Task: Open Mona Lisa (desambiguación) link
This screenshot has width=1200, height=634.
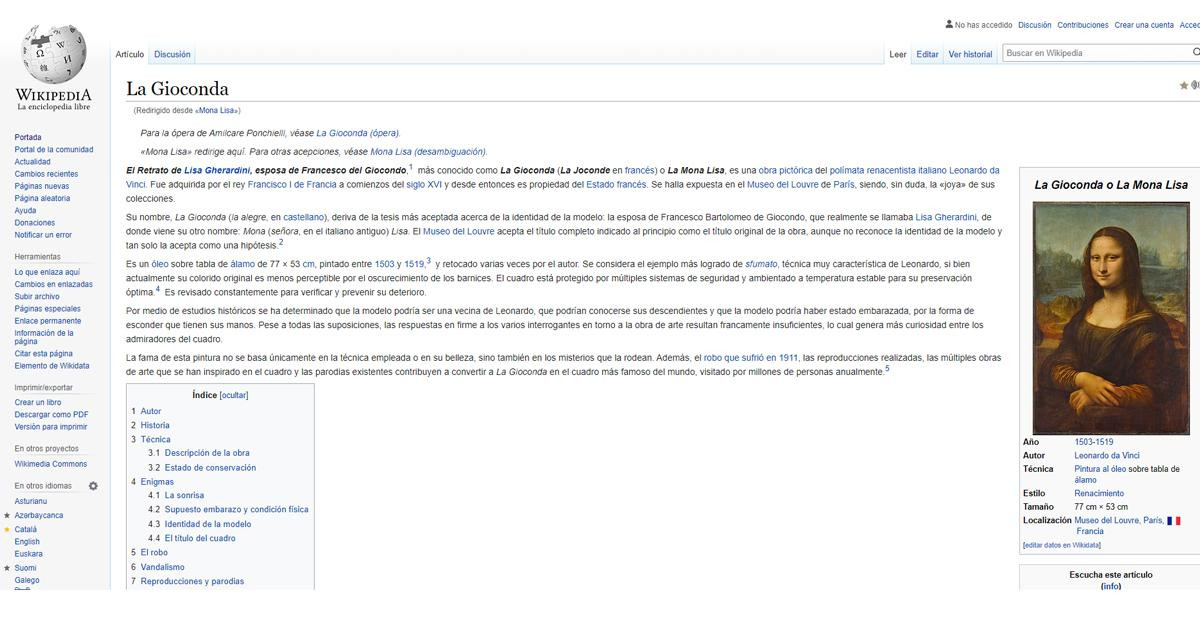Action: pyautogui.click(x=428, y=152)
